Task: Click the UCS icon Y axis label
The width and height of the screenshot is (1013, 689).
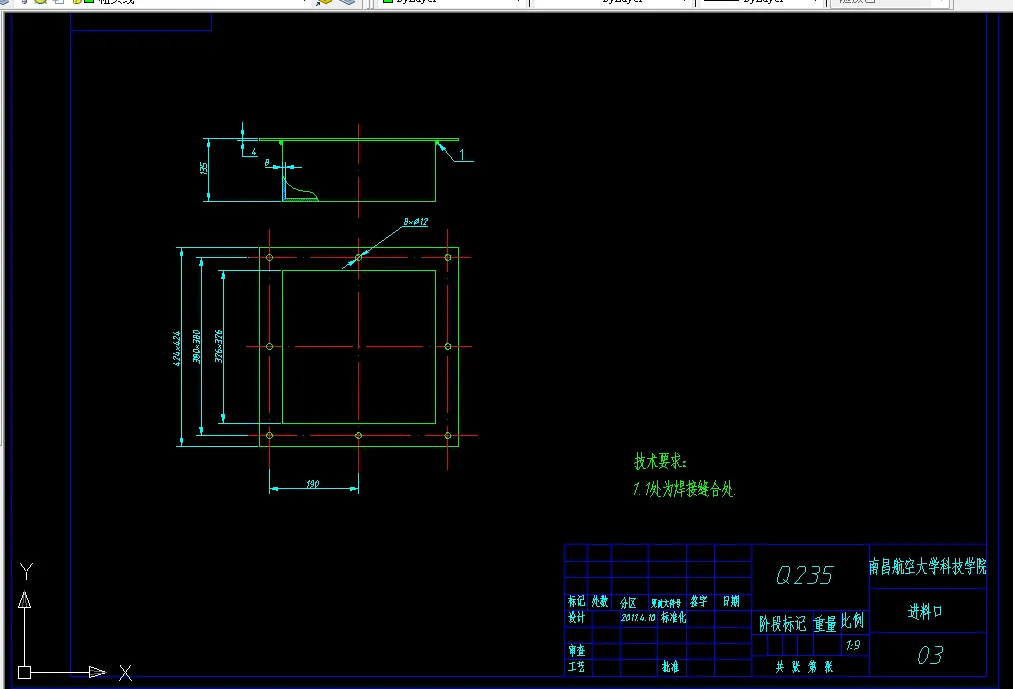Action: [x=26, y=571]
